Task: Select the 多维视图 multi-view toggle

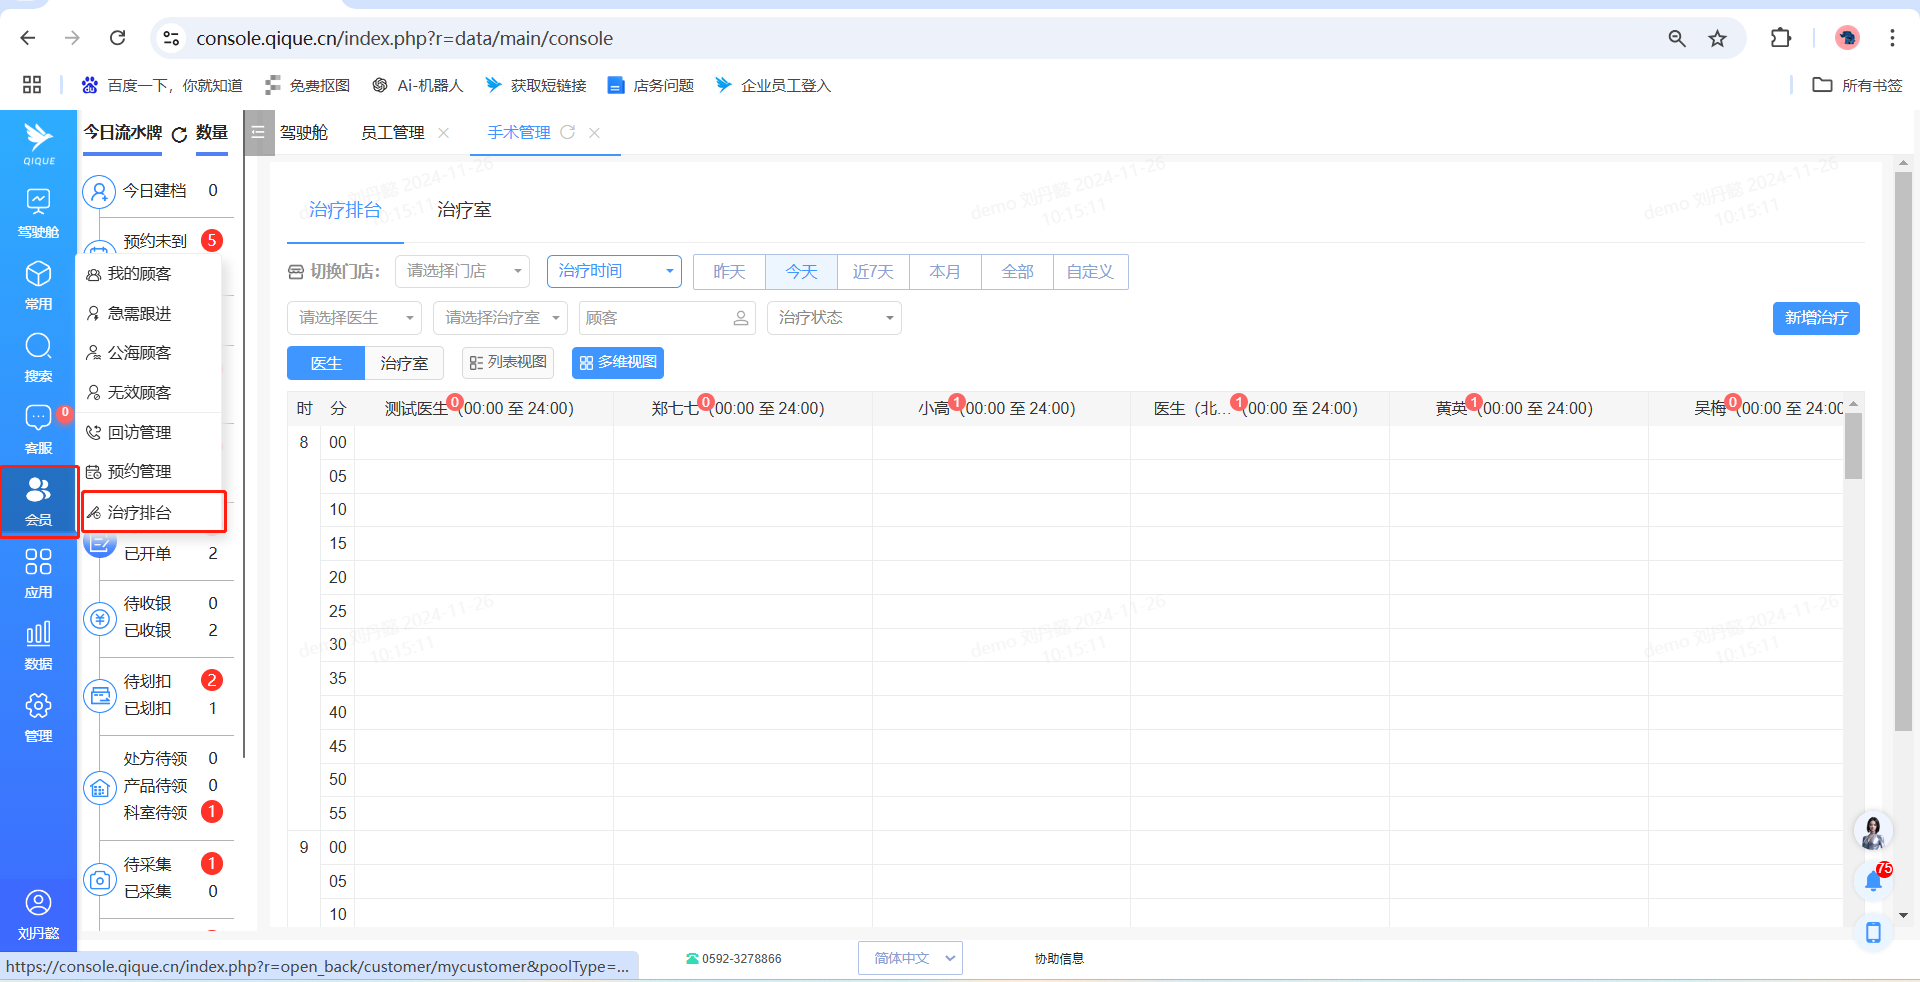Action: (x=618, y=362)
